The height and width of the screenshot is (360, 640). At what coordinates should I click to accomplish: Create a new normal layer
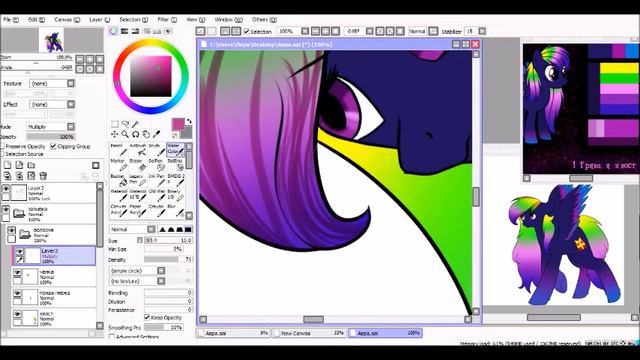7,165
